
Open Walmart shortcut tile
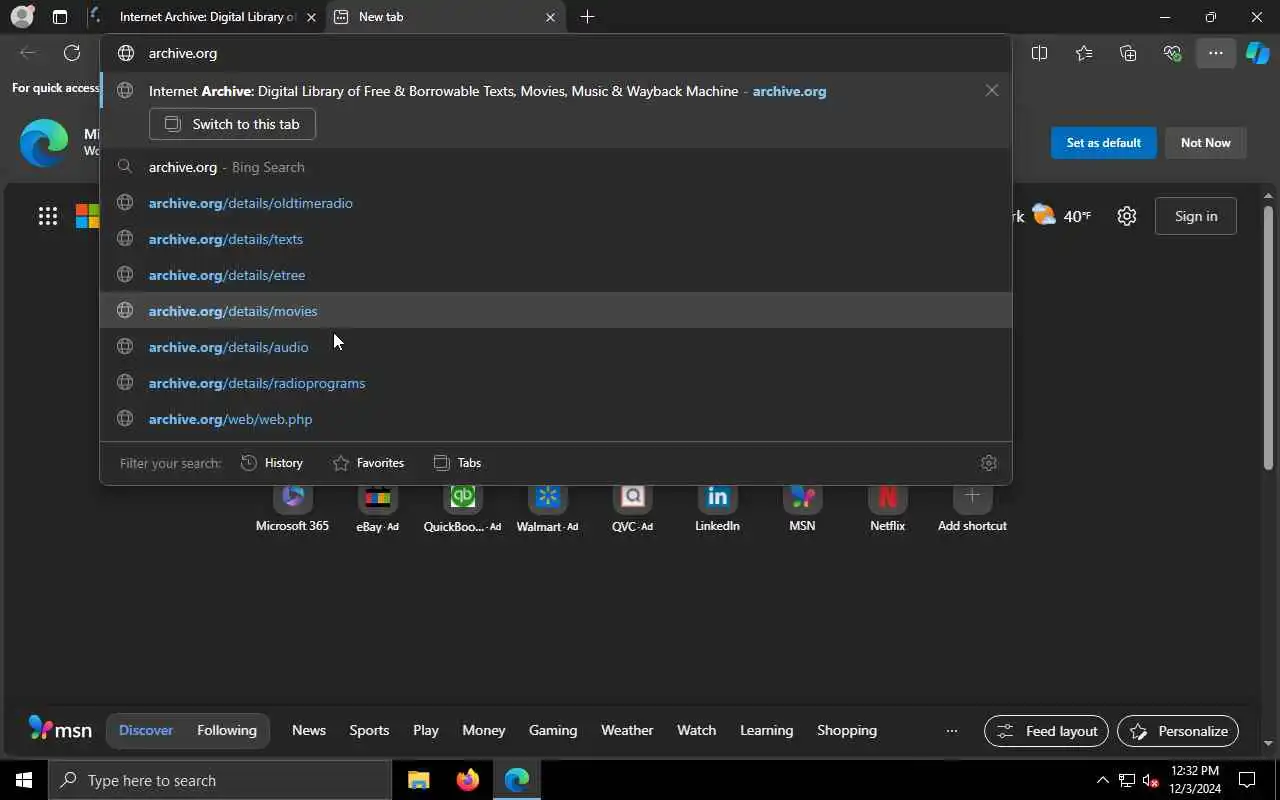547,509
